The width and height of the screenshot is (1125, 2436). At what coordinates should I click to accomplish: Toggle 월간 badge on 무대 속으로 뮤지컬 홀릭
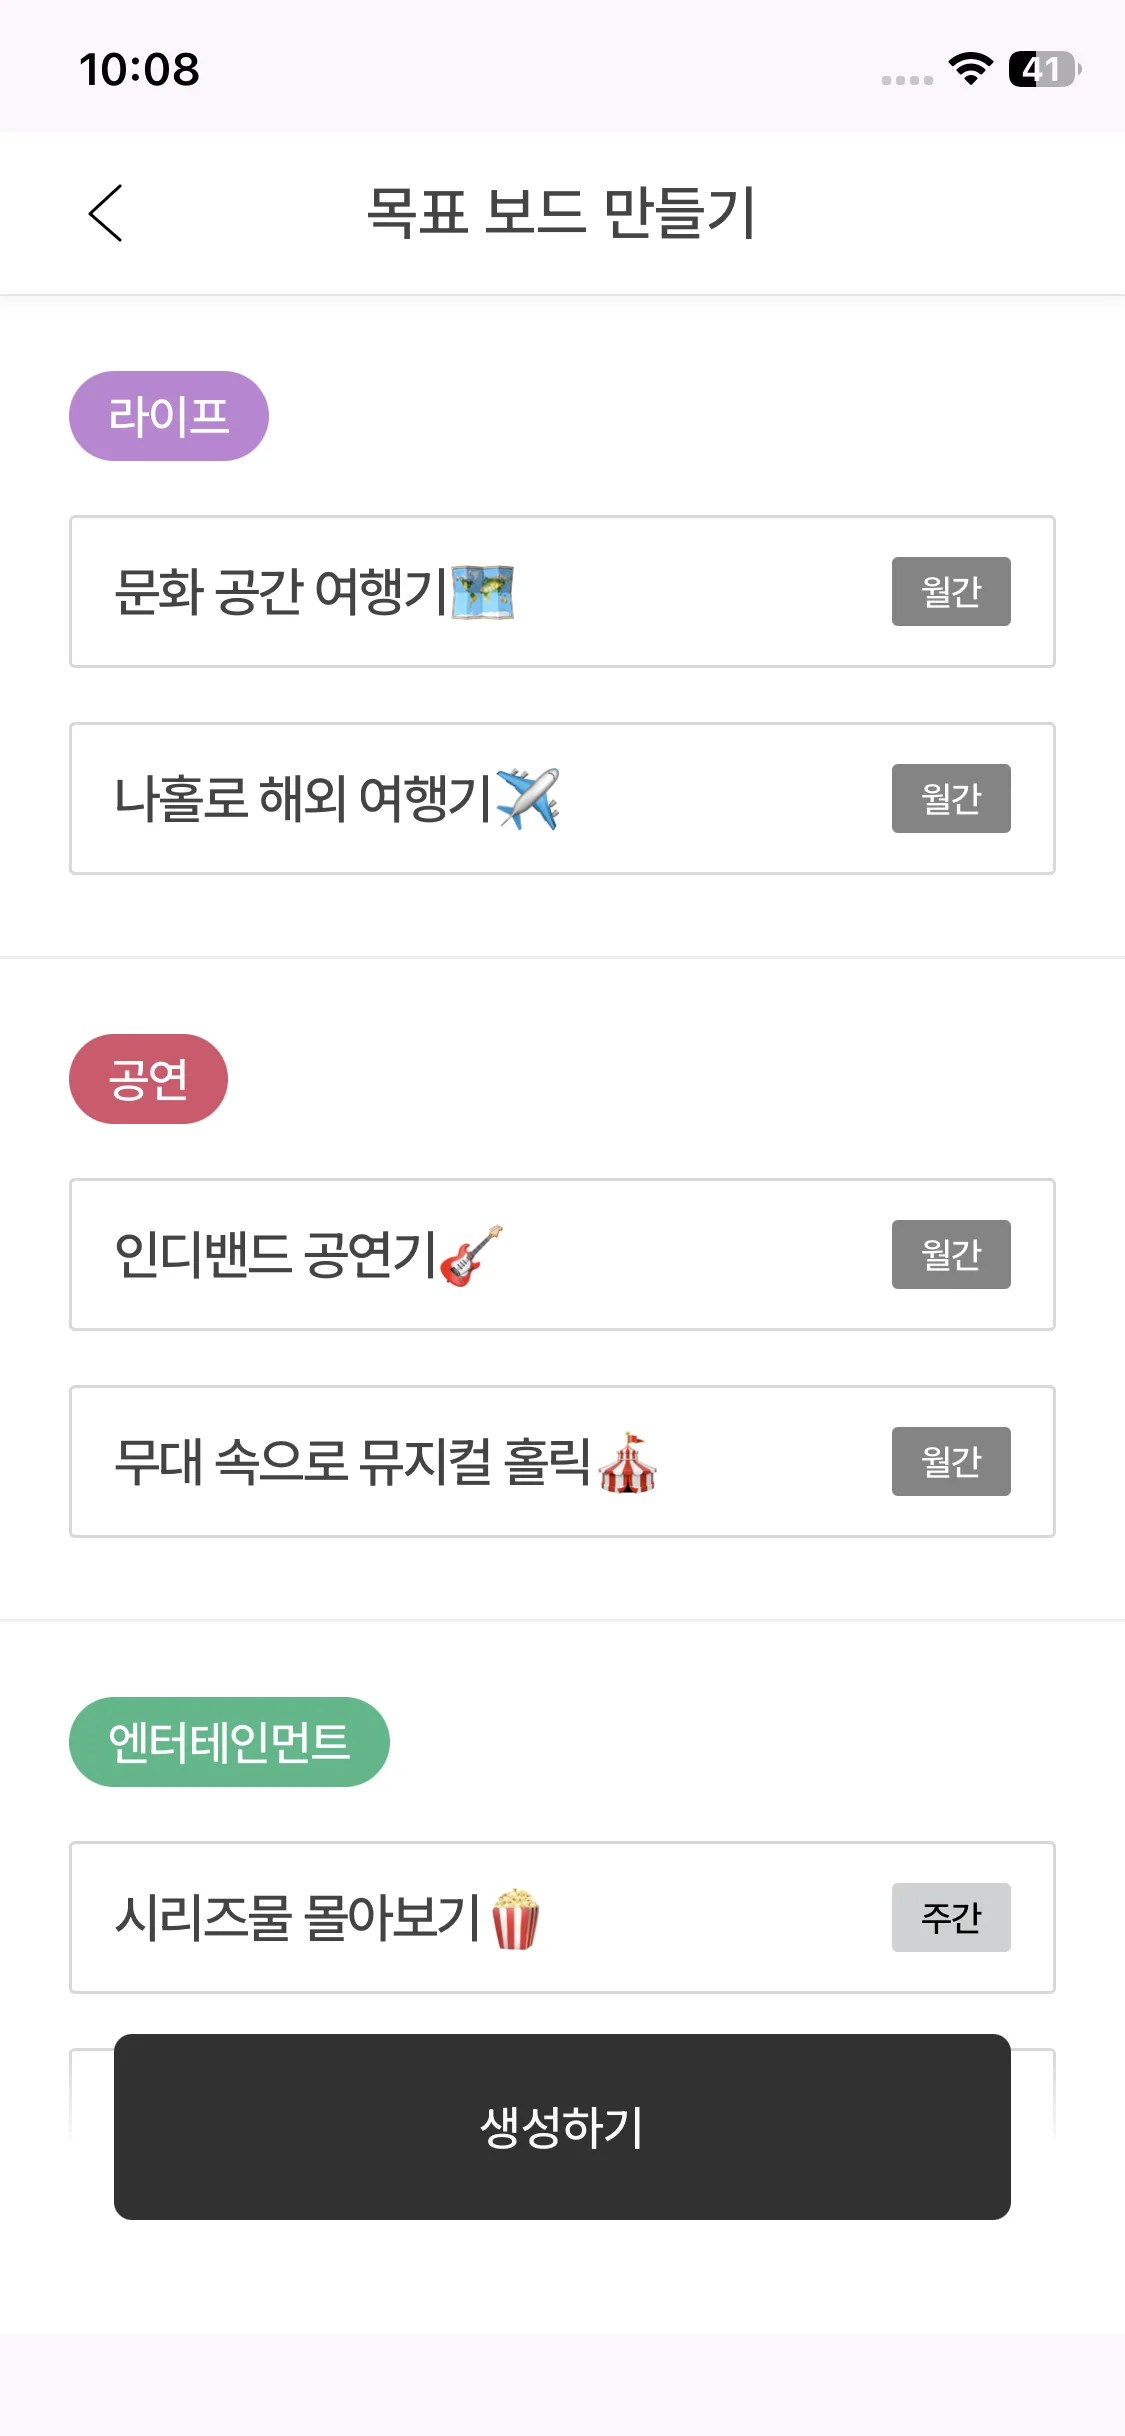951,1462
